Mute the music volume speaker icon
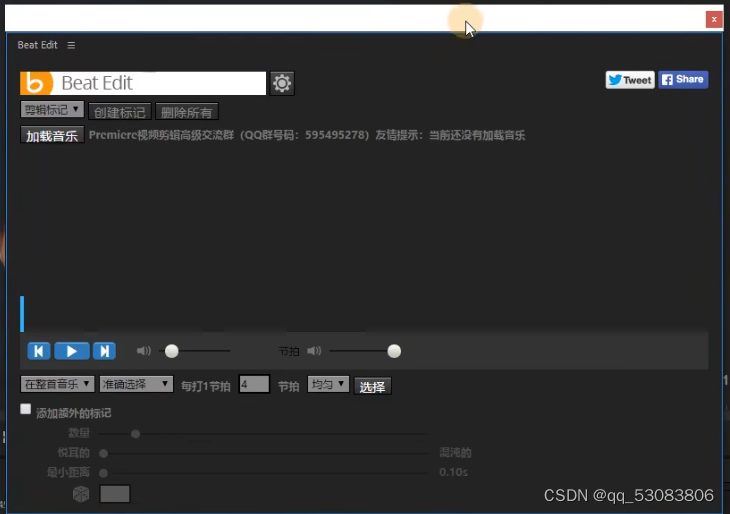Screen dimensions: 730x514 (143, 351)
